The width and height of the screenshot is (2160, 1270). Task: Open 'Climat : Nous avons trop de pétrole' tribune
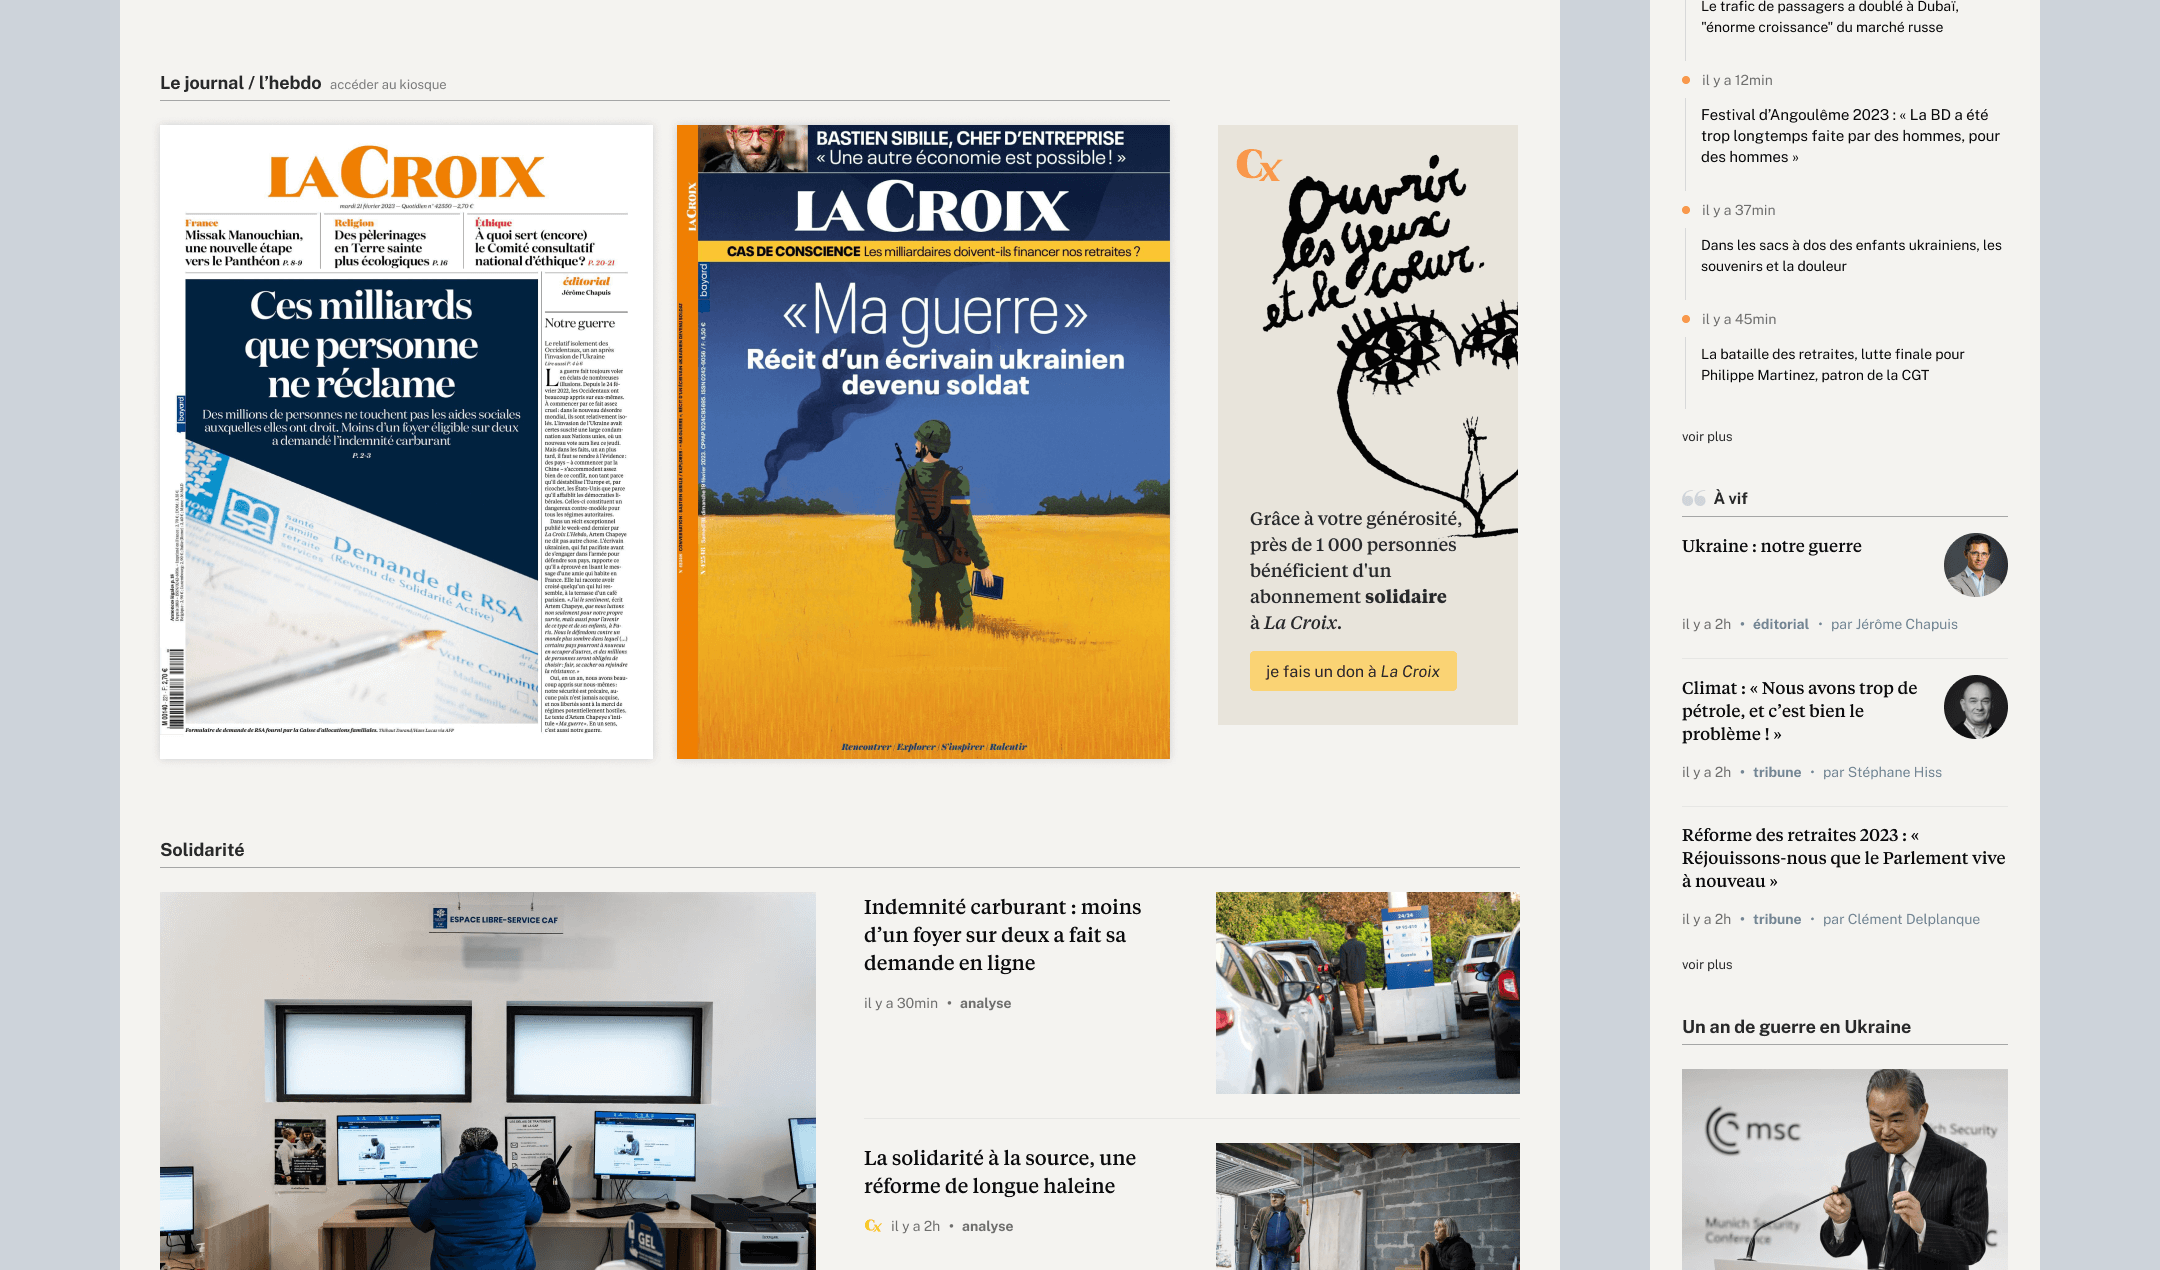[1800, 711]
